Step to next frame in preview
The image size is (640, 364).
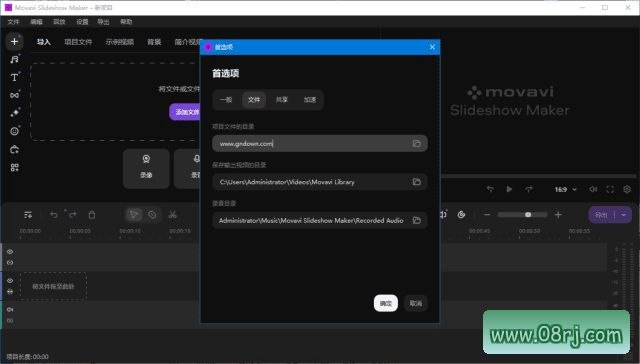pyautogui.click(x=529, y=189)
